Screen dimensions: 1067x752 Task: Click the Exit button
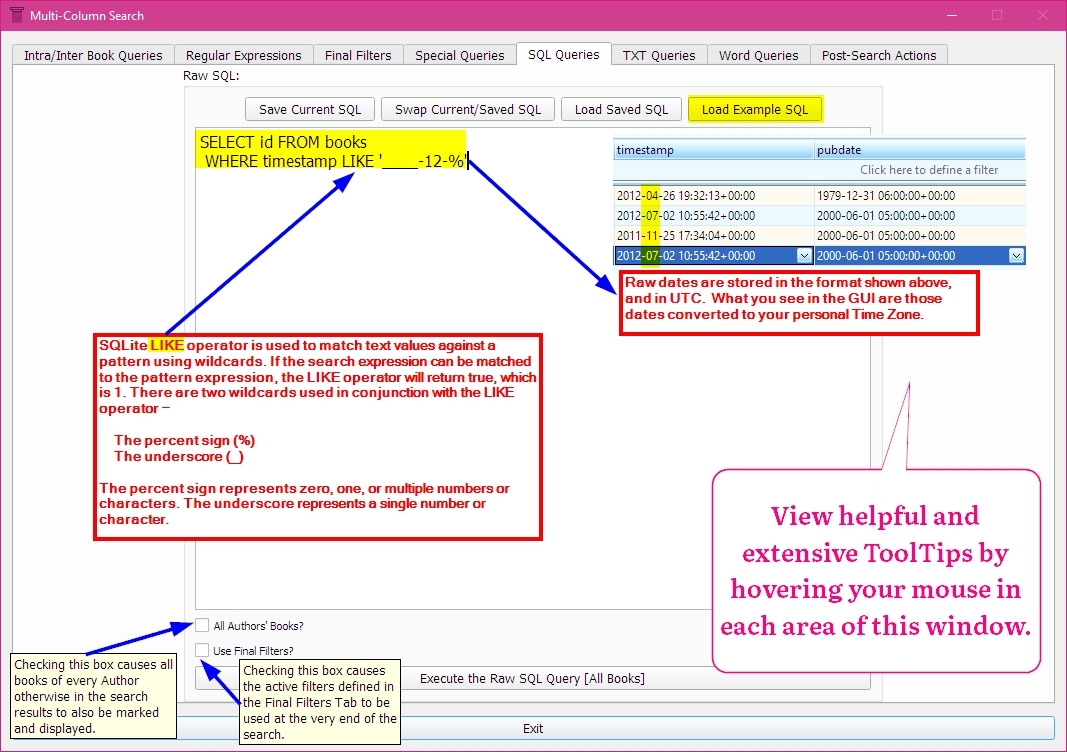[x=533, y=728]
